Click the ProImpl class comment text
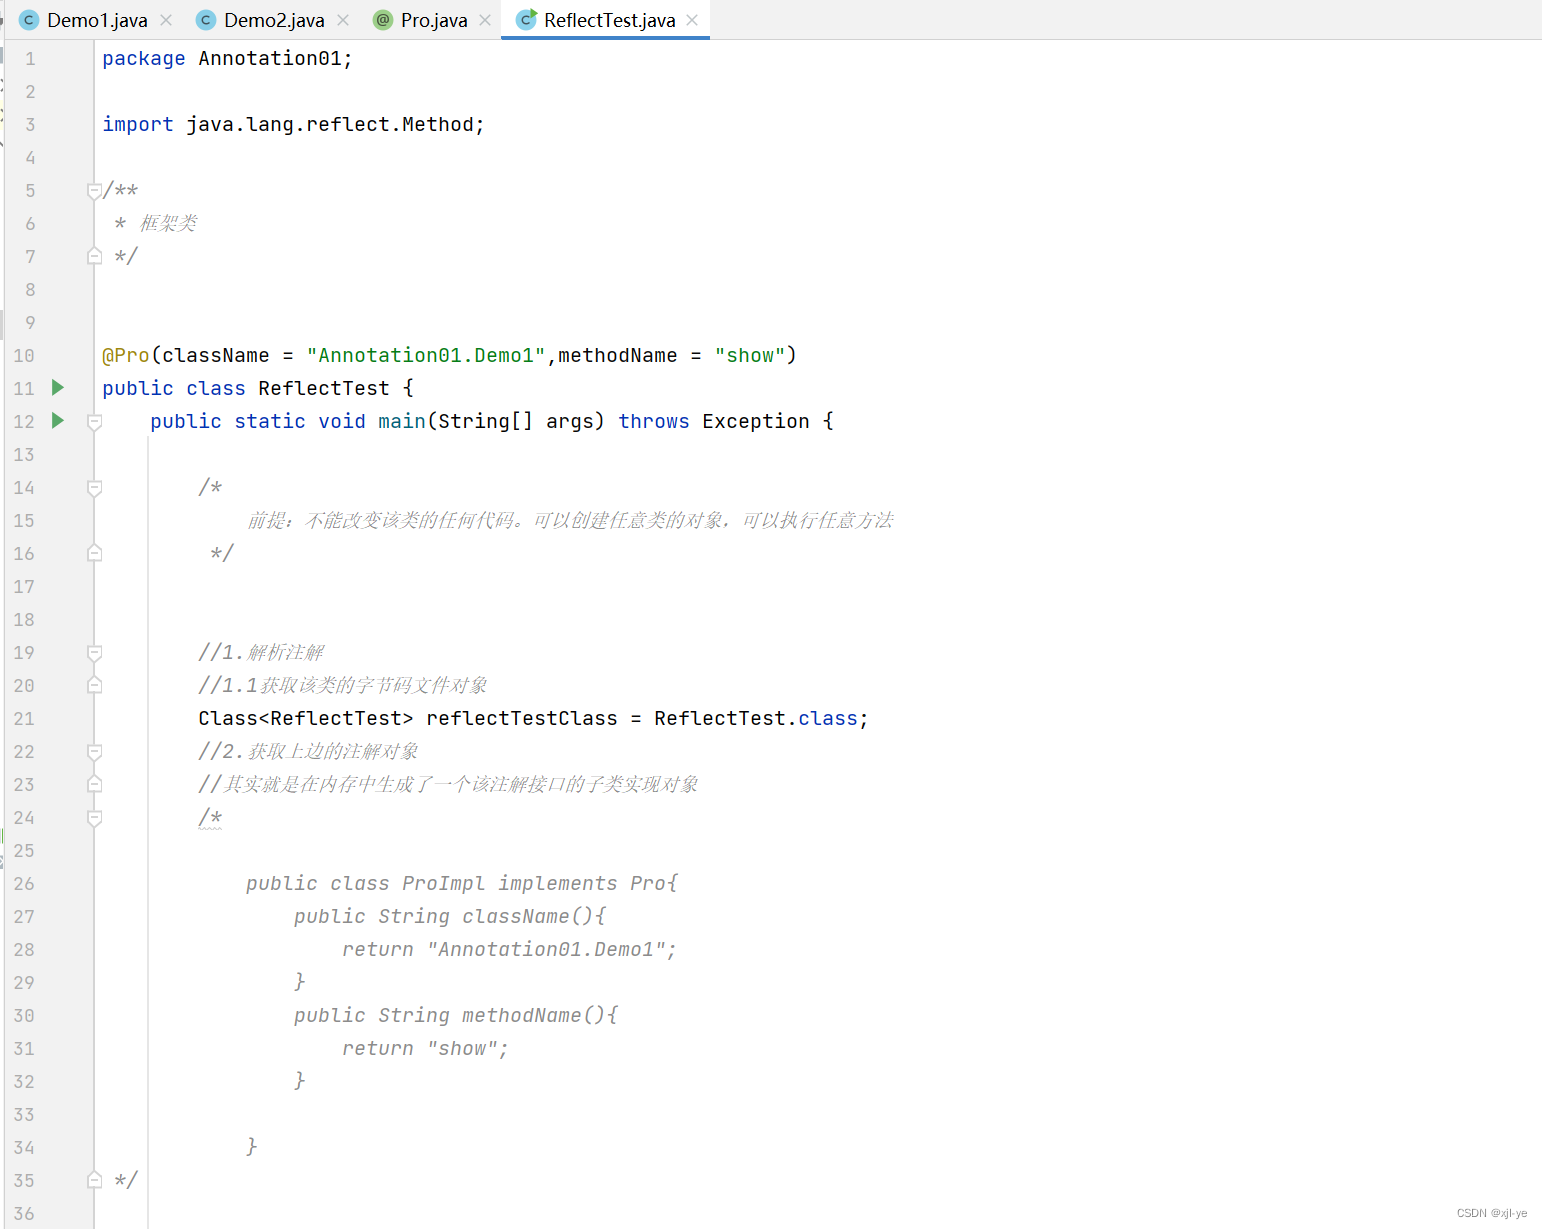 pyautogui.click(x=462, y=883)
